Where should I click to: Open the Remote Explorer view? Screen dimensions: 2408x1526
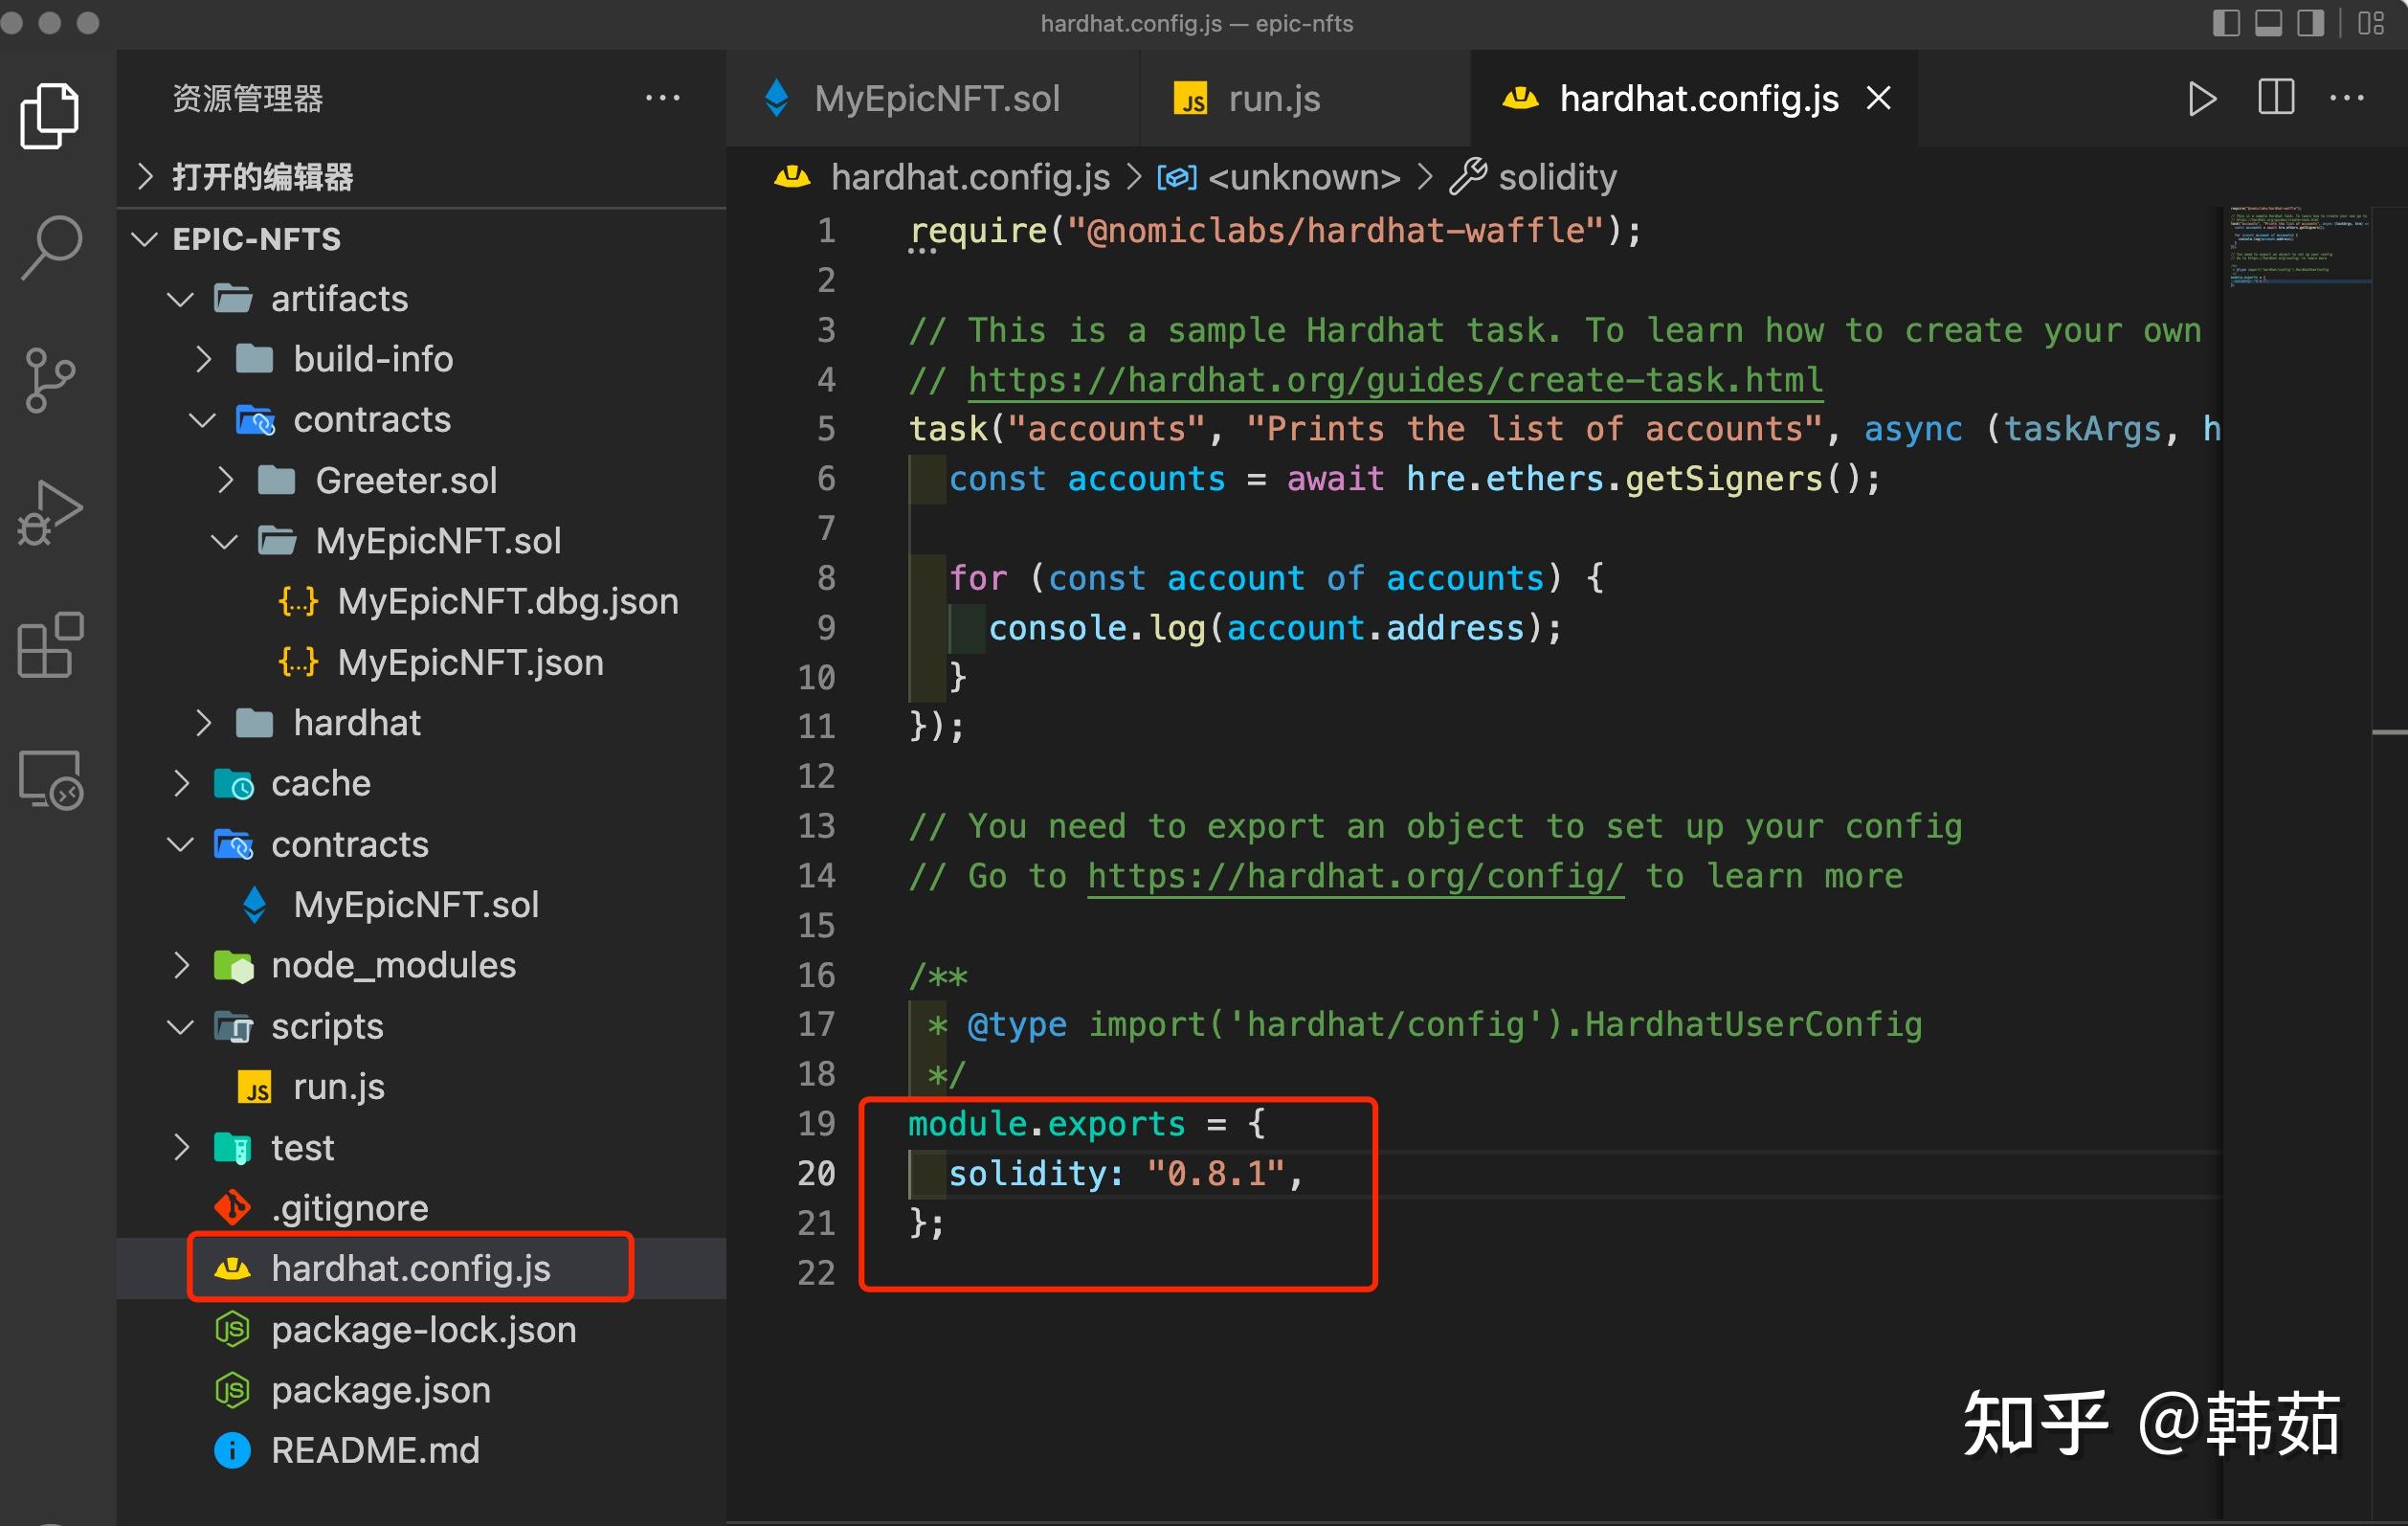pyautogui.click(x=50, y=779)
